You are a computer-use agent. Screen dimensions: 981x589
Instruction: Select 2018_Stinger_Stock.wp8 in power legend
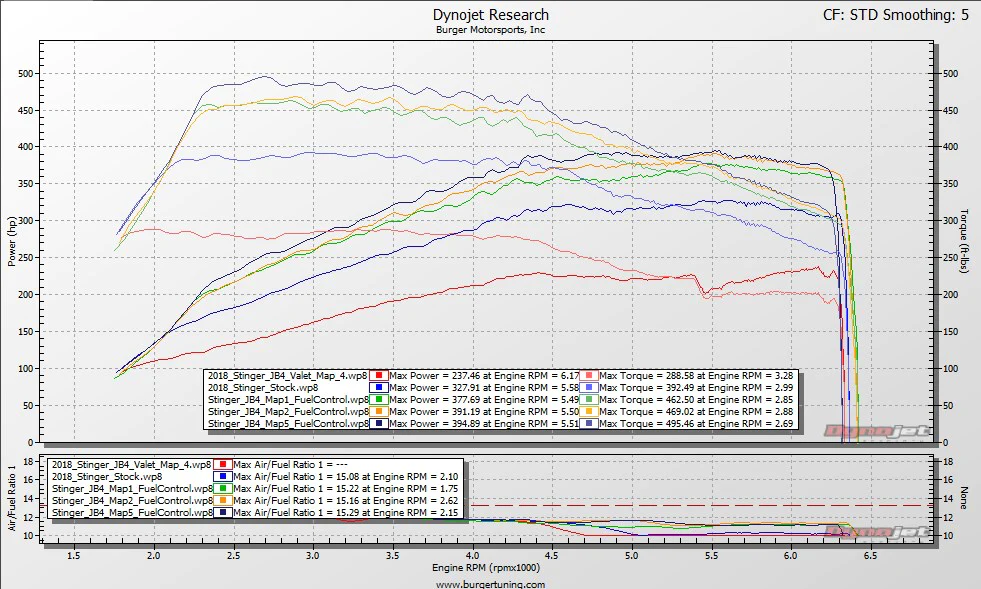(x=263, y=387)
